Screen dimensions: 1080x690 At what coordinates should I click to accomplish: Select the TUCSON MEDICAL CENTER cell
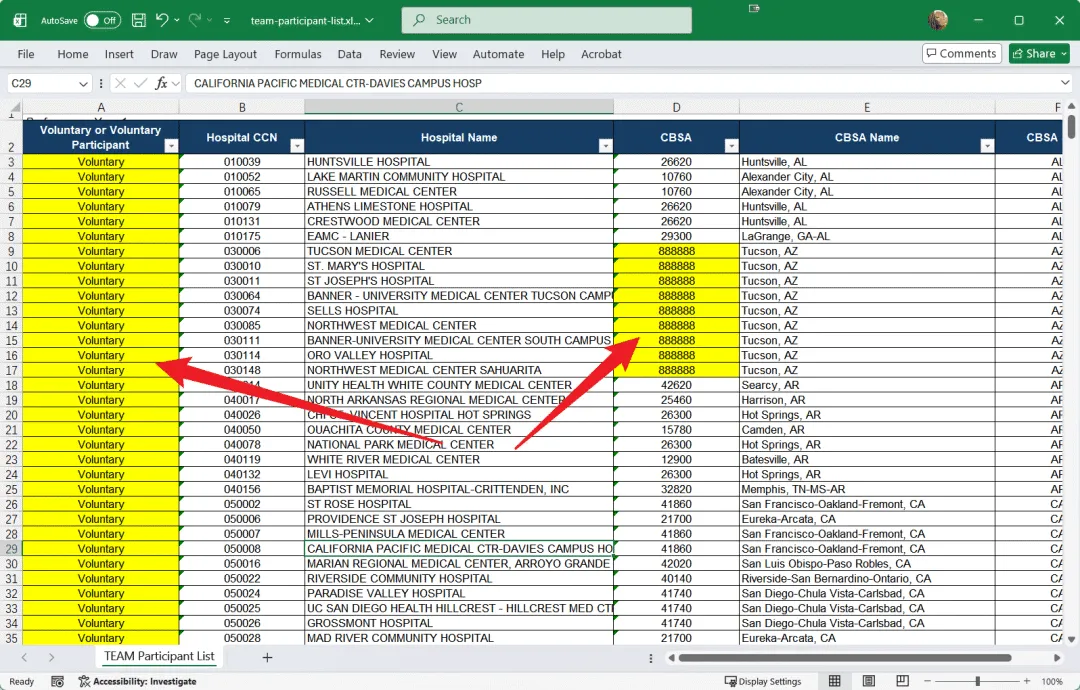click(x=459, y=251)
